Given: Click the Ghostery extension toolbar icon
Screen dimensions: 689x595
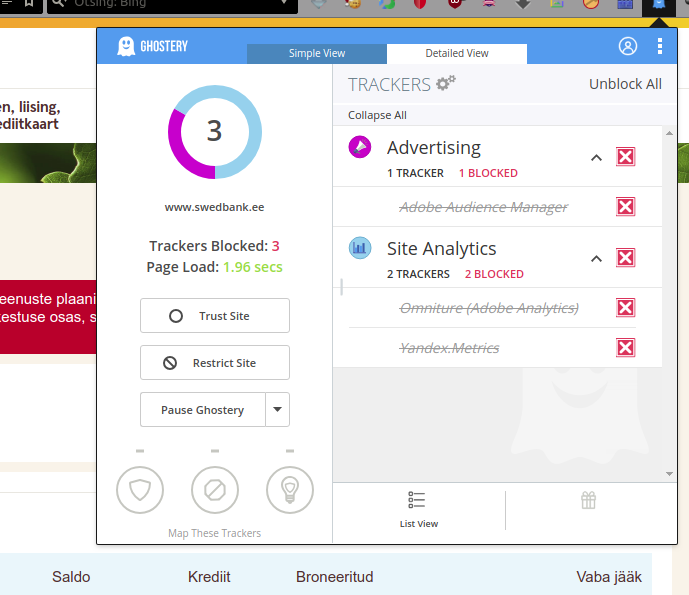Looking at the screenshot, I should (x=659, y=5).
